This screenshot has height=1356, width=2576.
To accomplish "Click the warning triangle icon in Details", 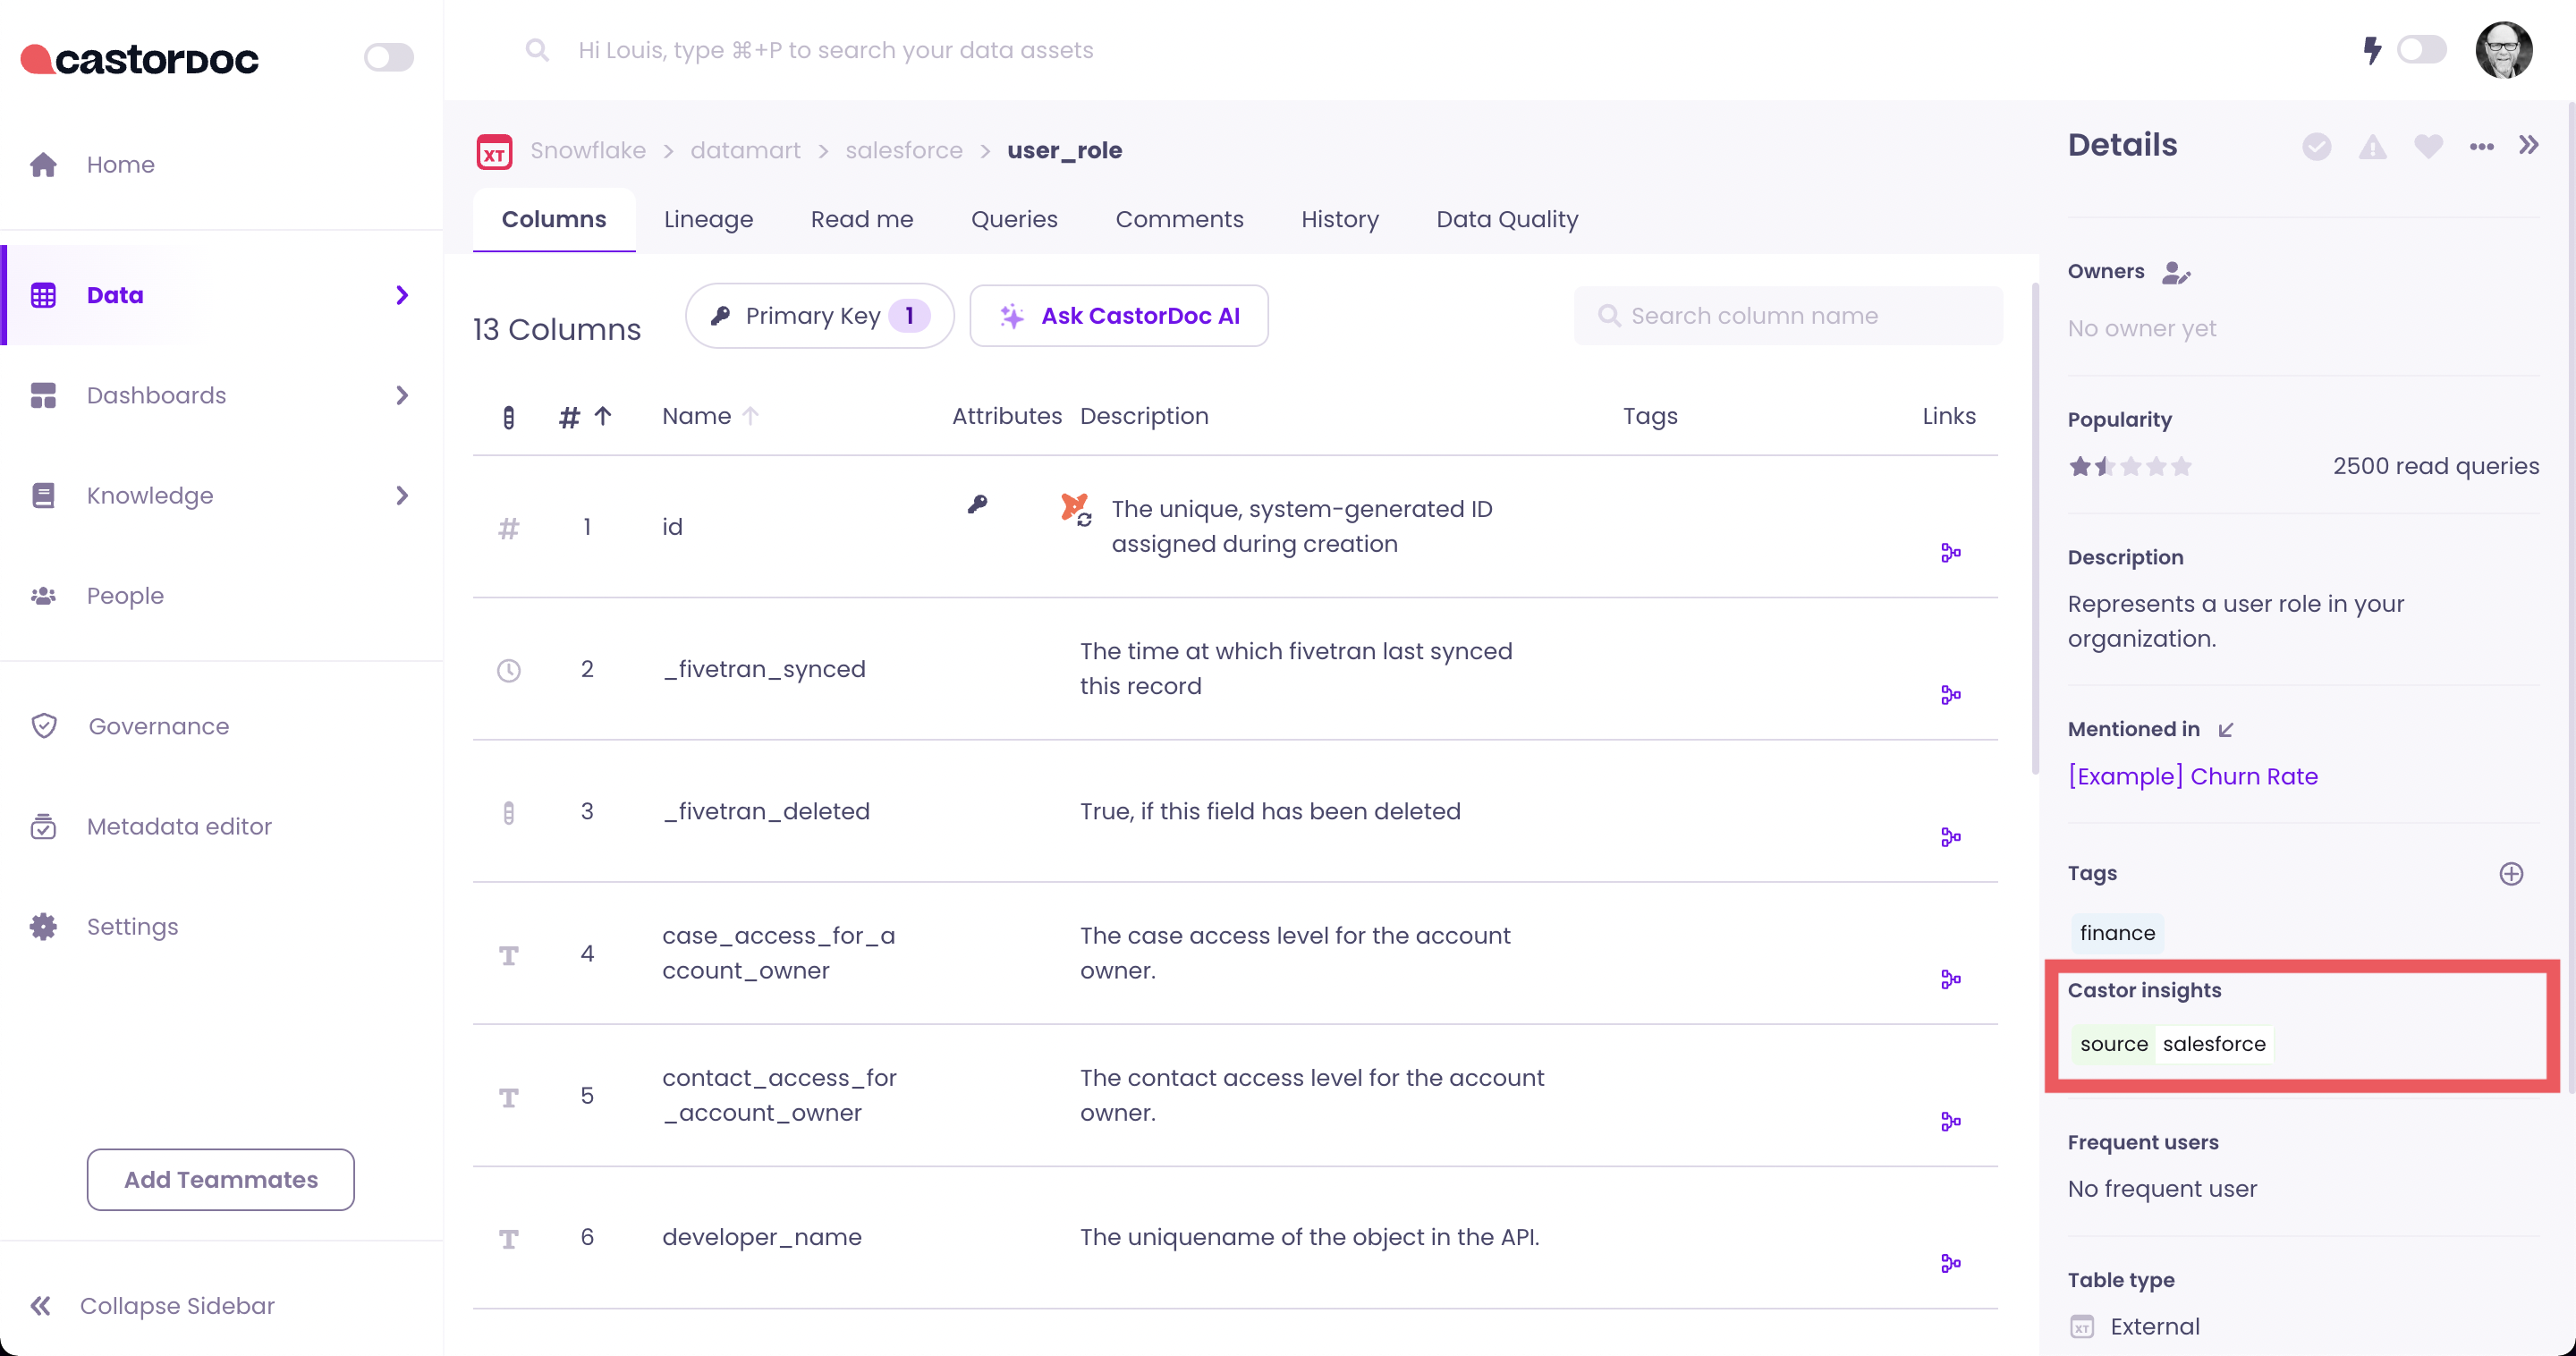I will point(2372,147).
